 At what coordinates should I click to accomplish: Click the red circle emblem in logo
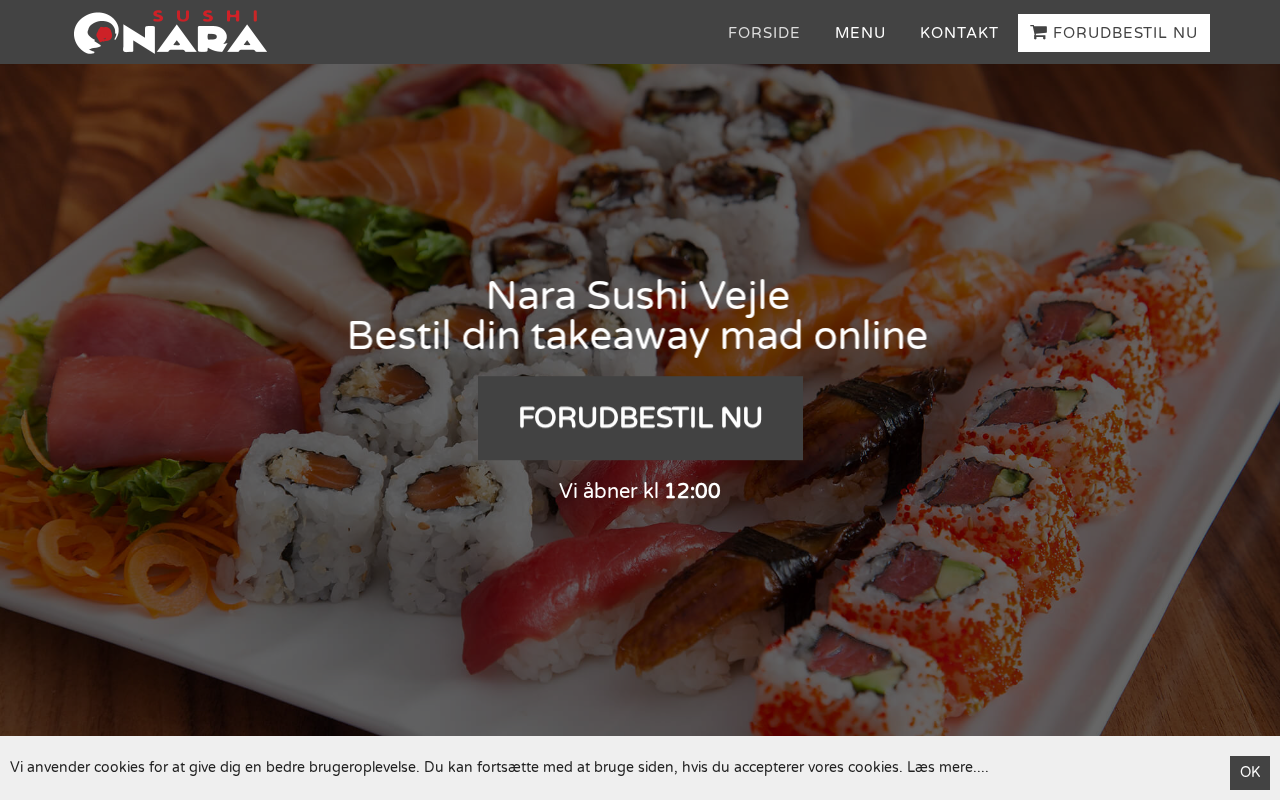(x=104, y=35)
